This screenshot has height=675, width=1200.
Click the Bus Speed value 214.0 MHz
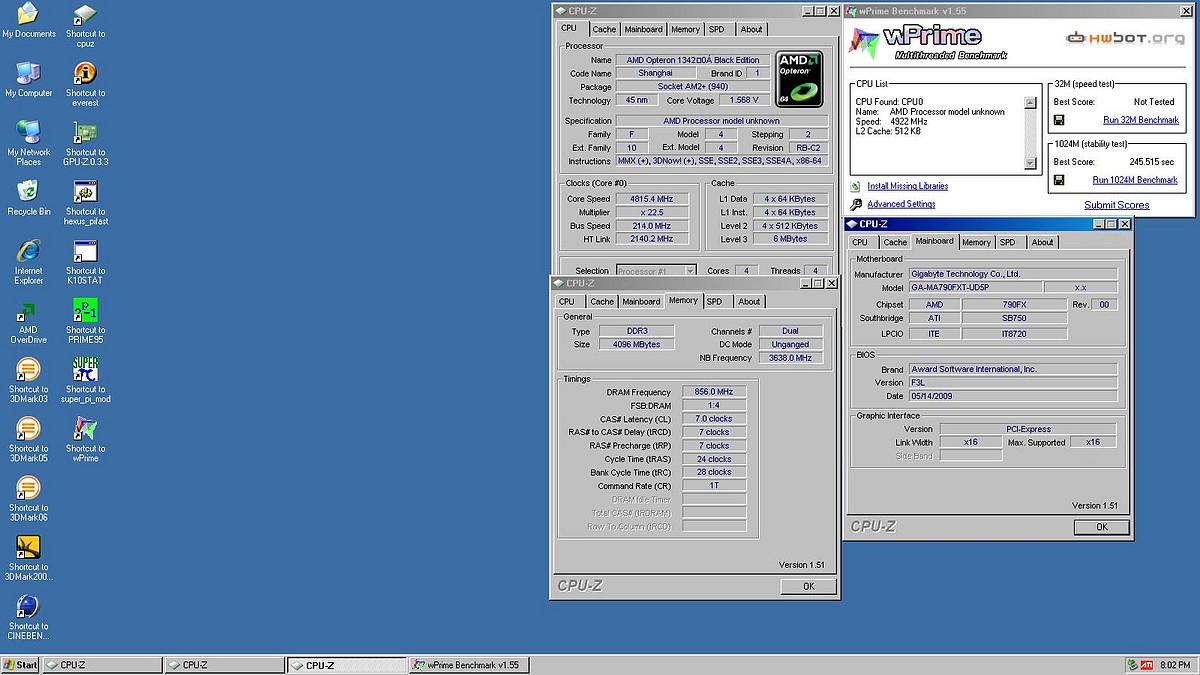pyautogui.click(x=652, y=226)
